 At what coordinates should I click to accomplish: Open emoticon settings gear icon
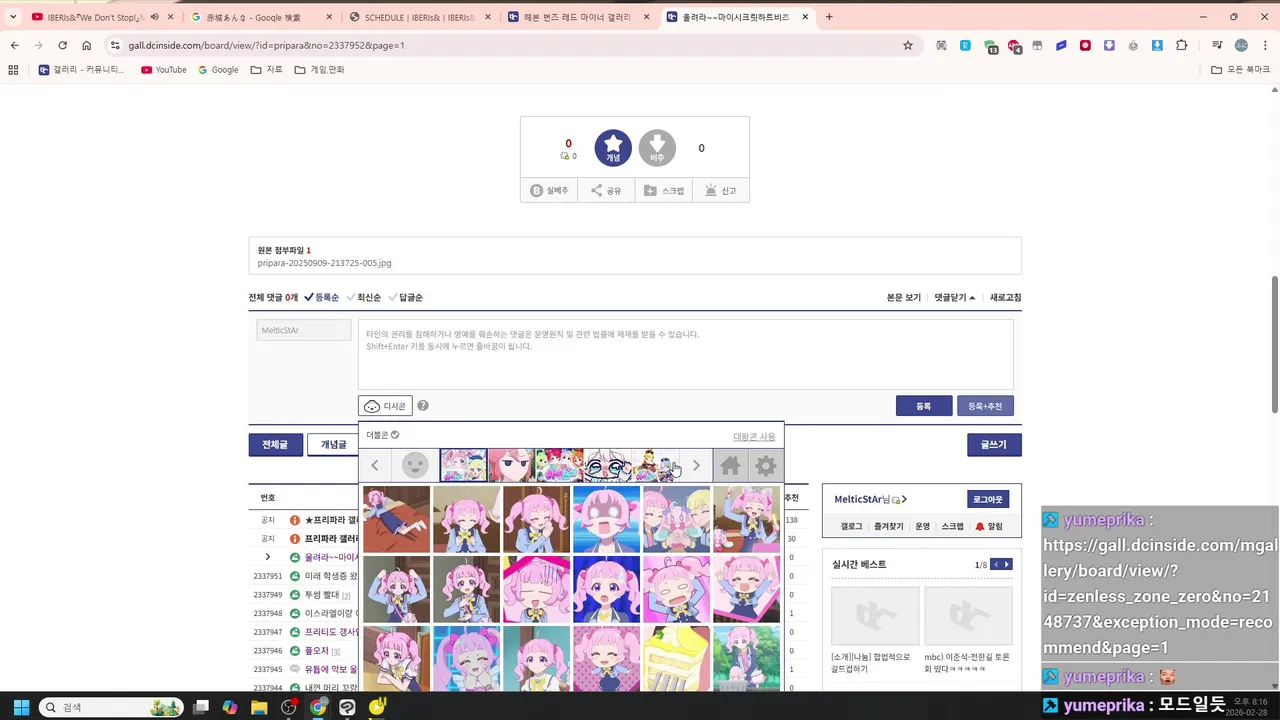pos(766,465)
